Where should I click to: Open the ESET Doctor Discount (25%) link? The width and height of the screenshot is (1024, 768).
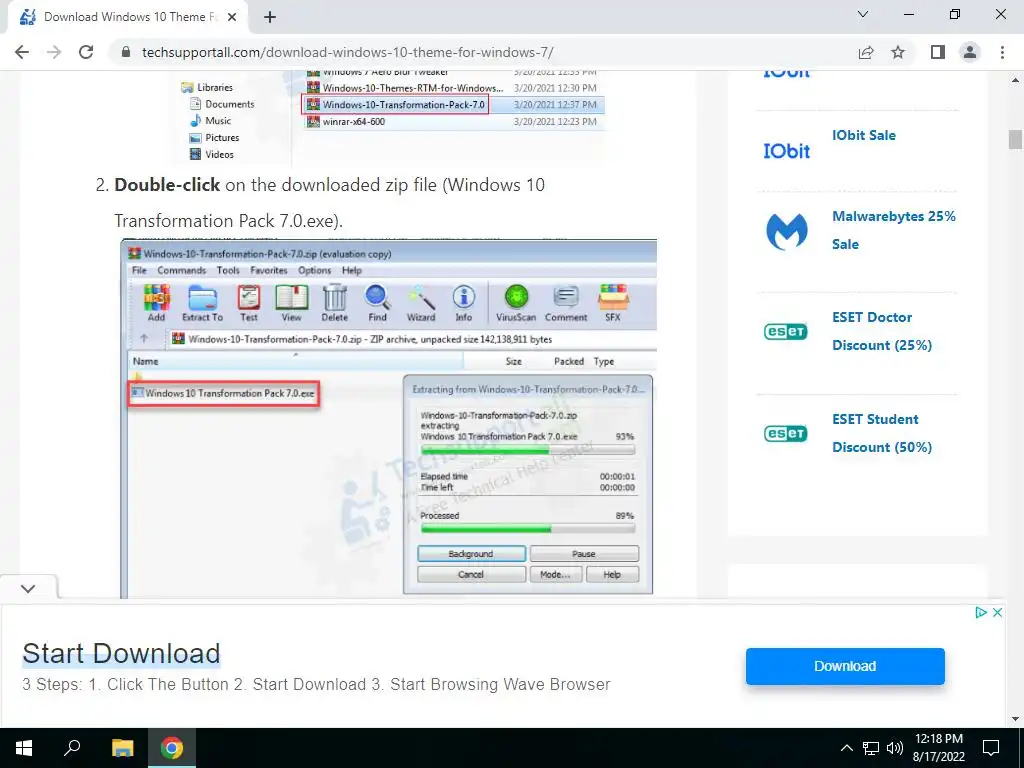tap(882, 331)
